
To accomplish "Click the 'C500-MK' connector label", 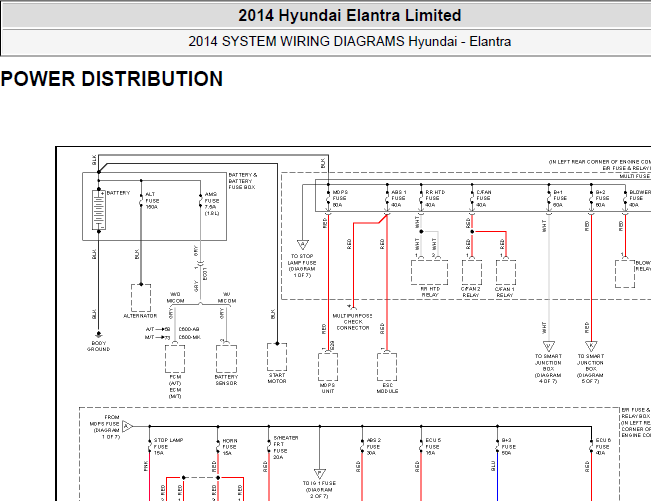I will tap(190, 337).
